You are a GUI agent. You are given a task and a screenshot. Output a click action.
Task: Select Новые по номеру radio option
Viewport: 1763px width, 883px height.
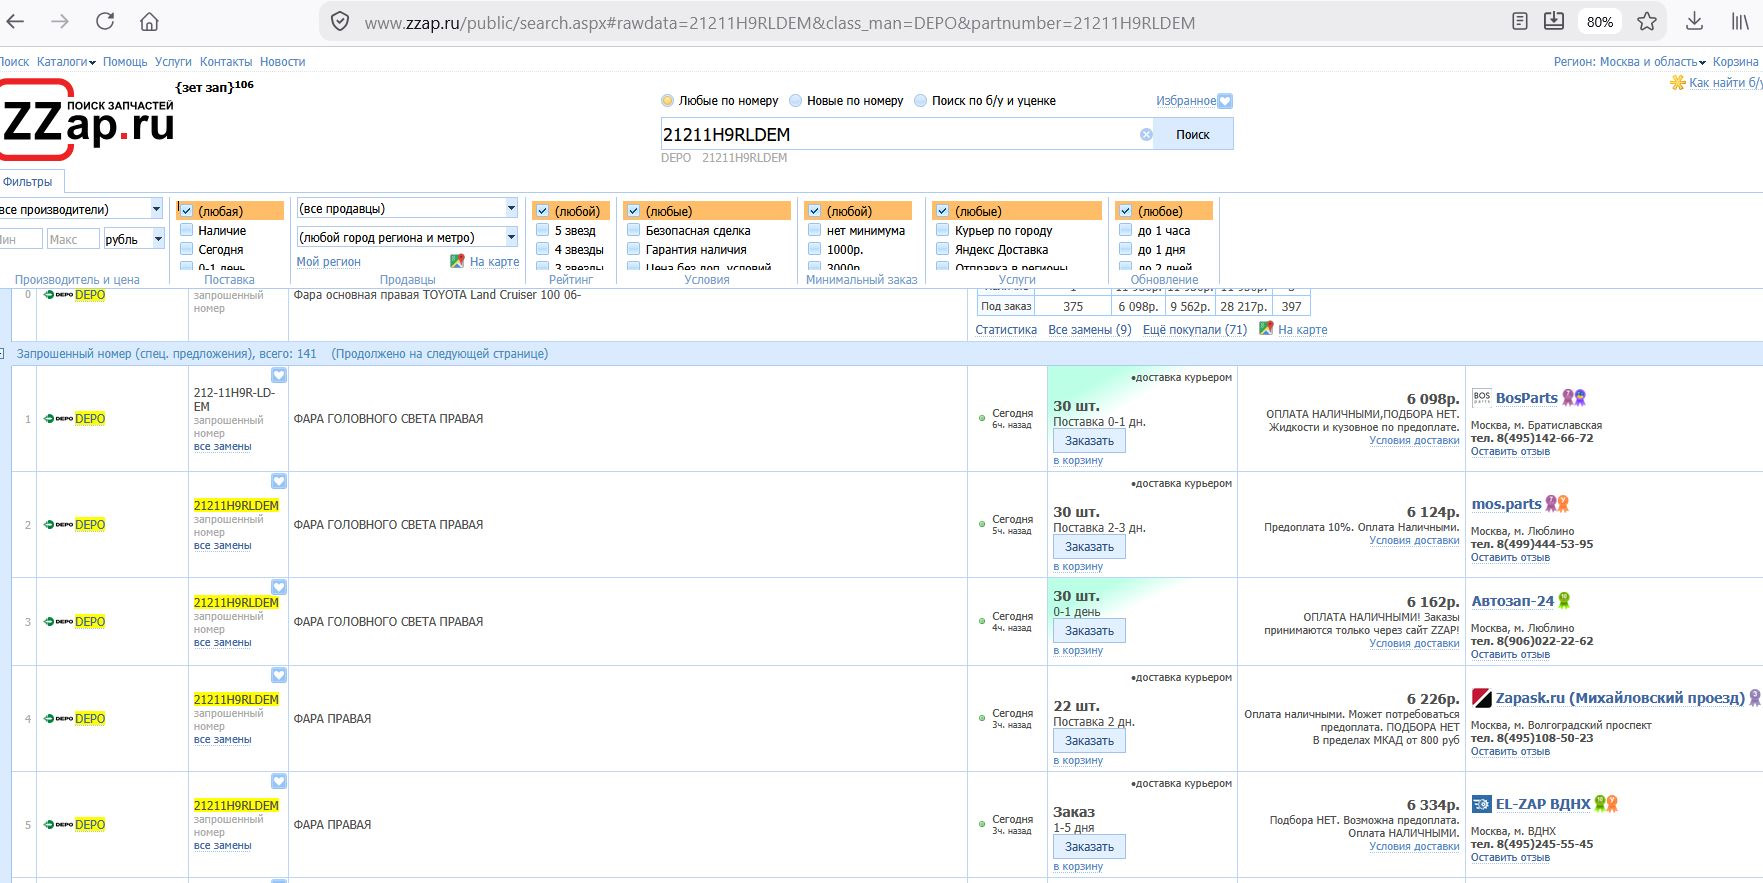(x=796, y=101)
